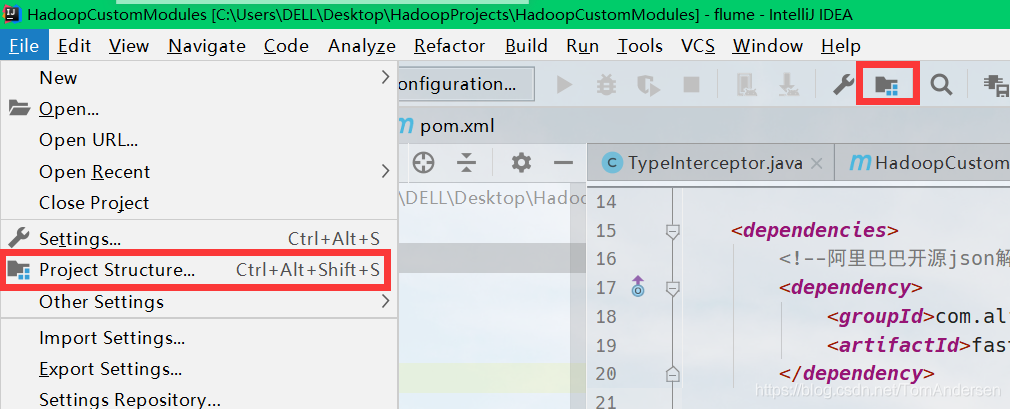Click the Search Everywhere magnifier icon
1010x409 pixels.
tap(941, 84)
